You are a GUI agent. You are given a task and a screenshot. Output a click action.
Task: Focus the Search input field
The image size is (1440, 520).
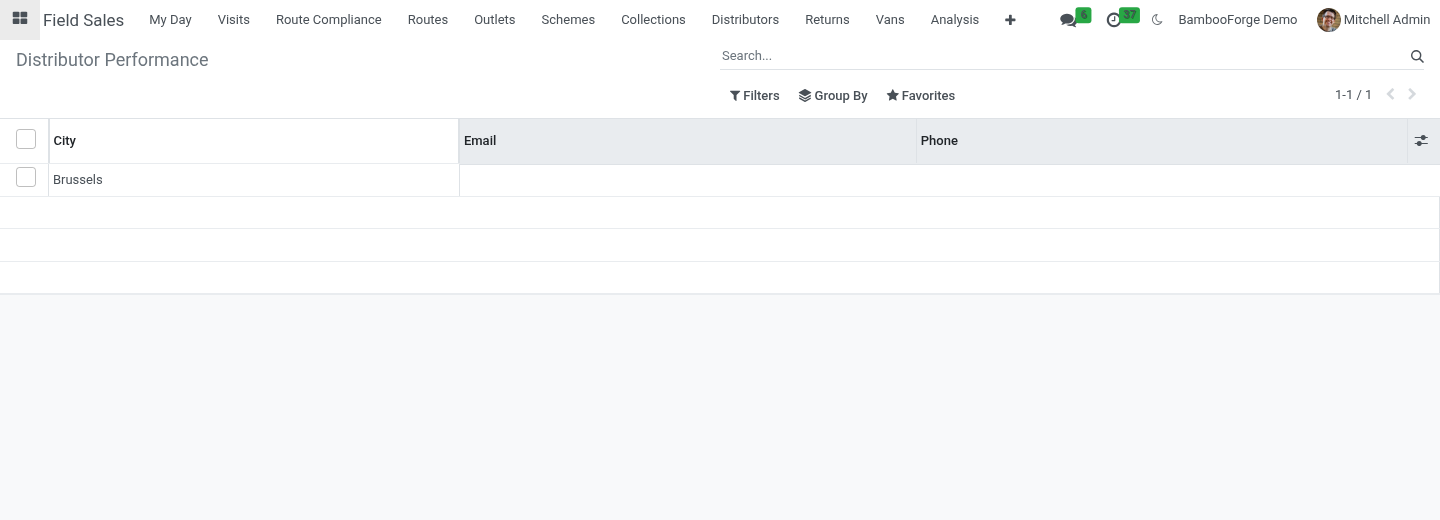pyautogui.click(x=1062, y=56)
